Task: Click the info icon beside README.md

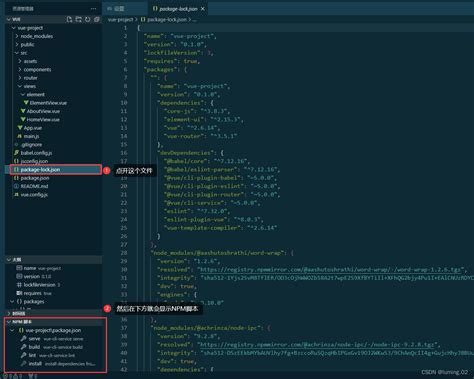Action: [x=16, y=186]
